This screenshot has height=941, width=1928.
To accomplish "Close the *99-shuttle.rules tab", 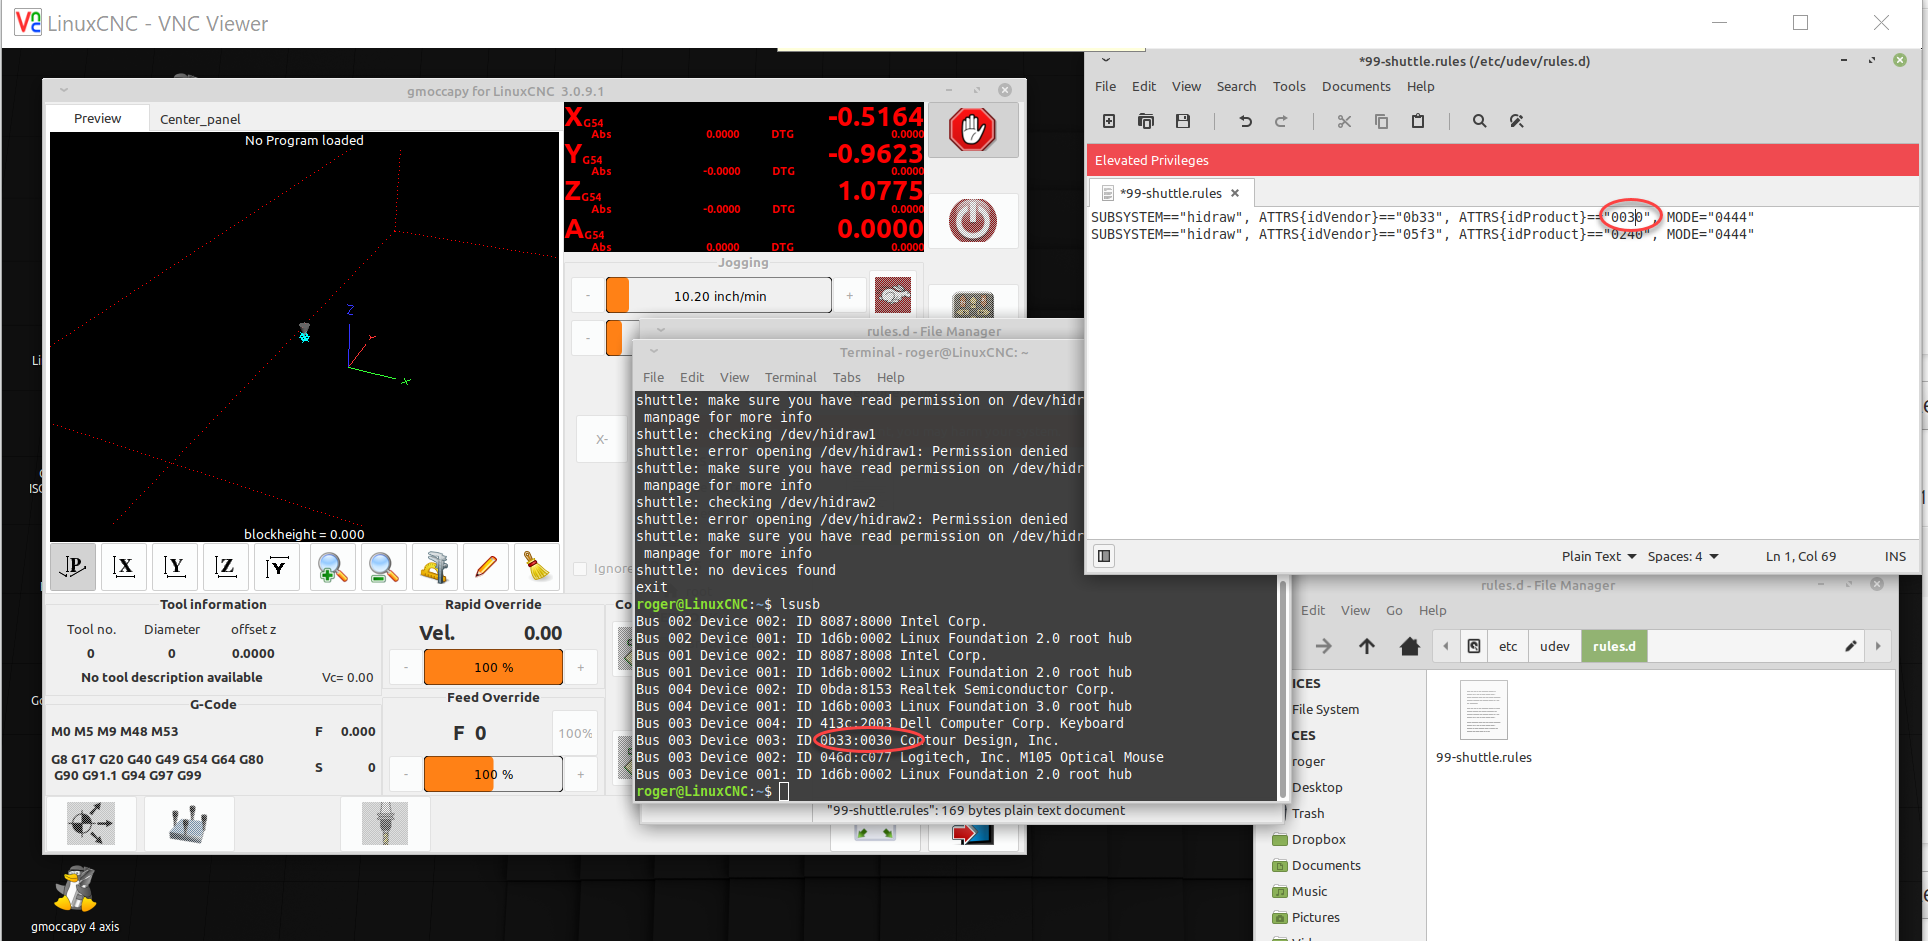I will [x=1235, y=193].
